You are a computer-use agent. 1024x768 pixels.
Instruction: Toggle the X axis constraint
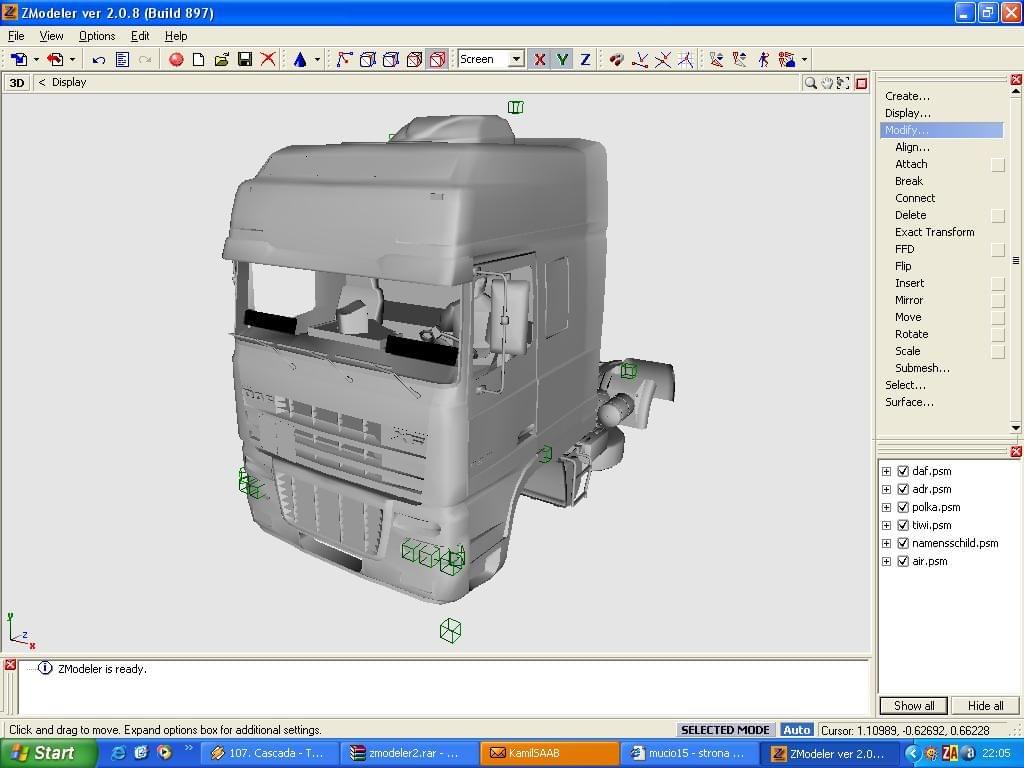(x=539, y=59)
